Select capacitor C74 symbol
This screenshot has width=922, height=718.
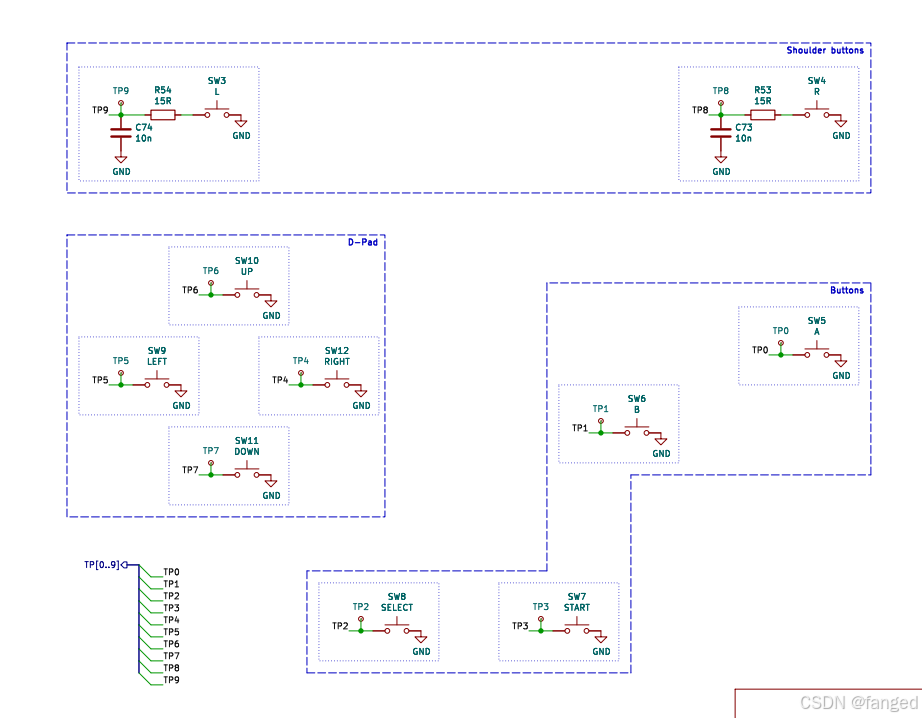click(x=121, y=133)
